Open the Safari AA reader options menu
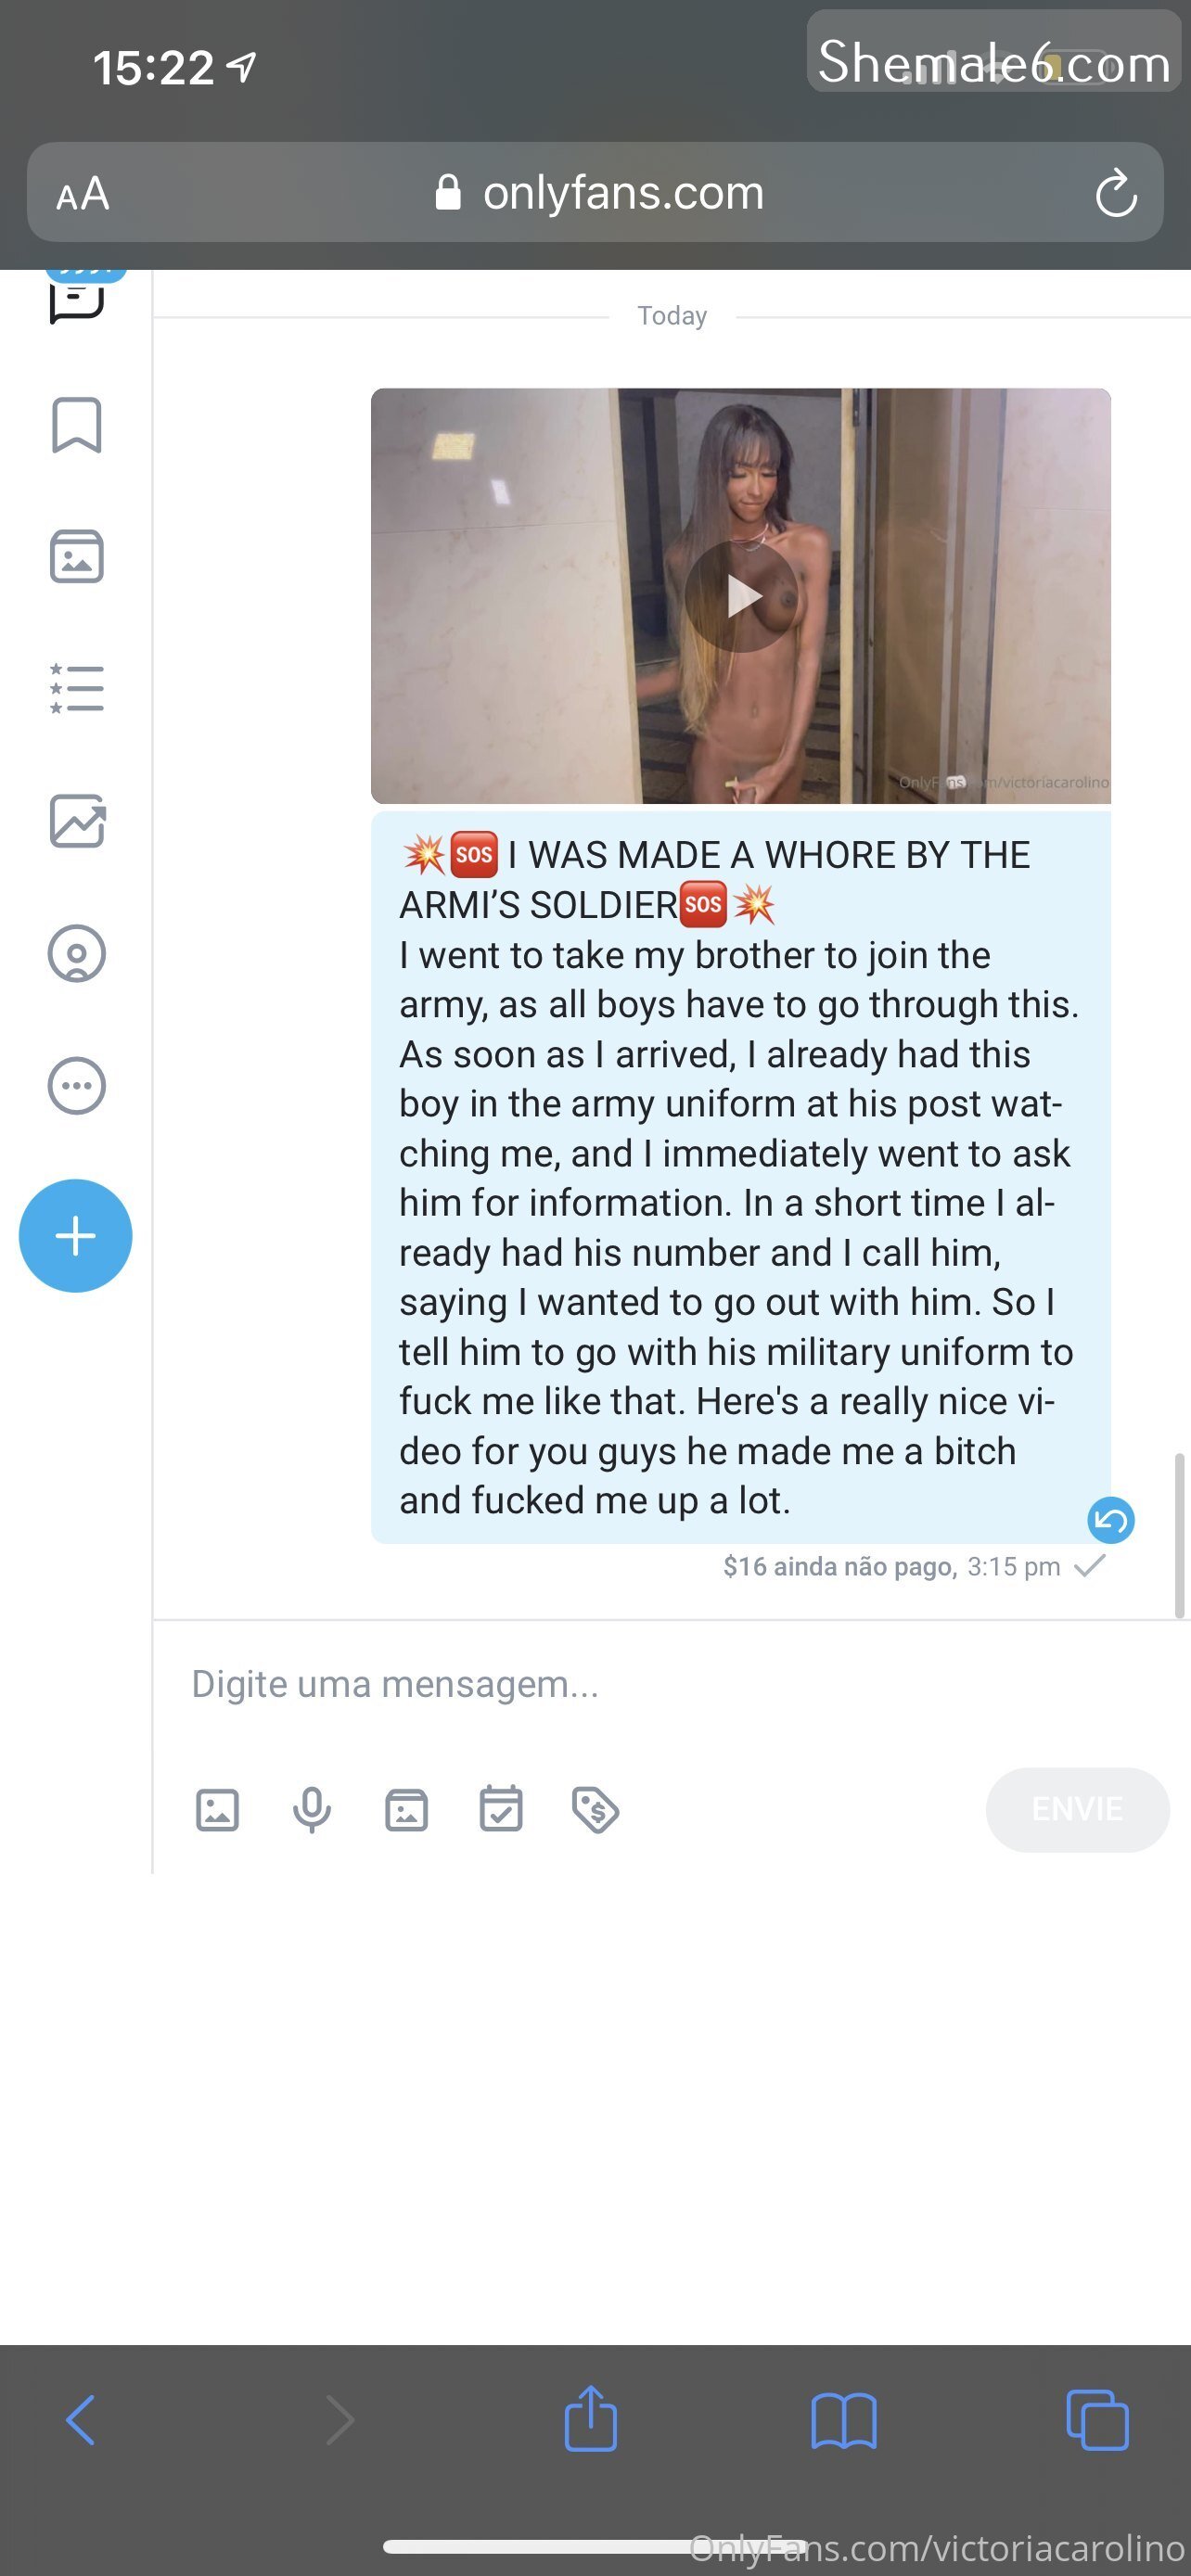 point(82,194)
